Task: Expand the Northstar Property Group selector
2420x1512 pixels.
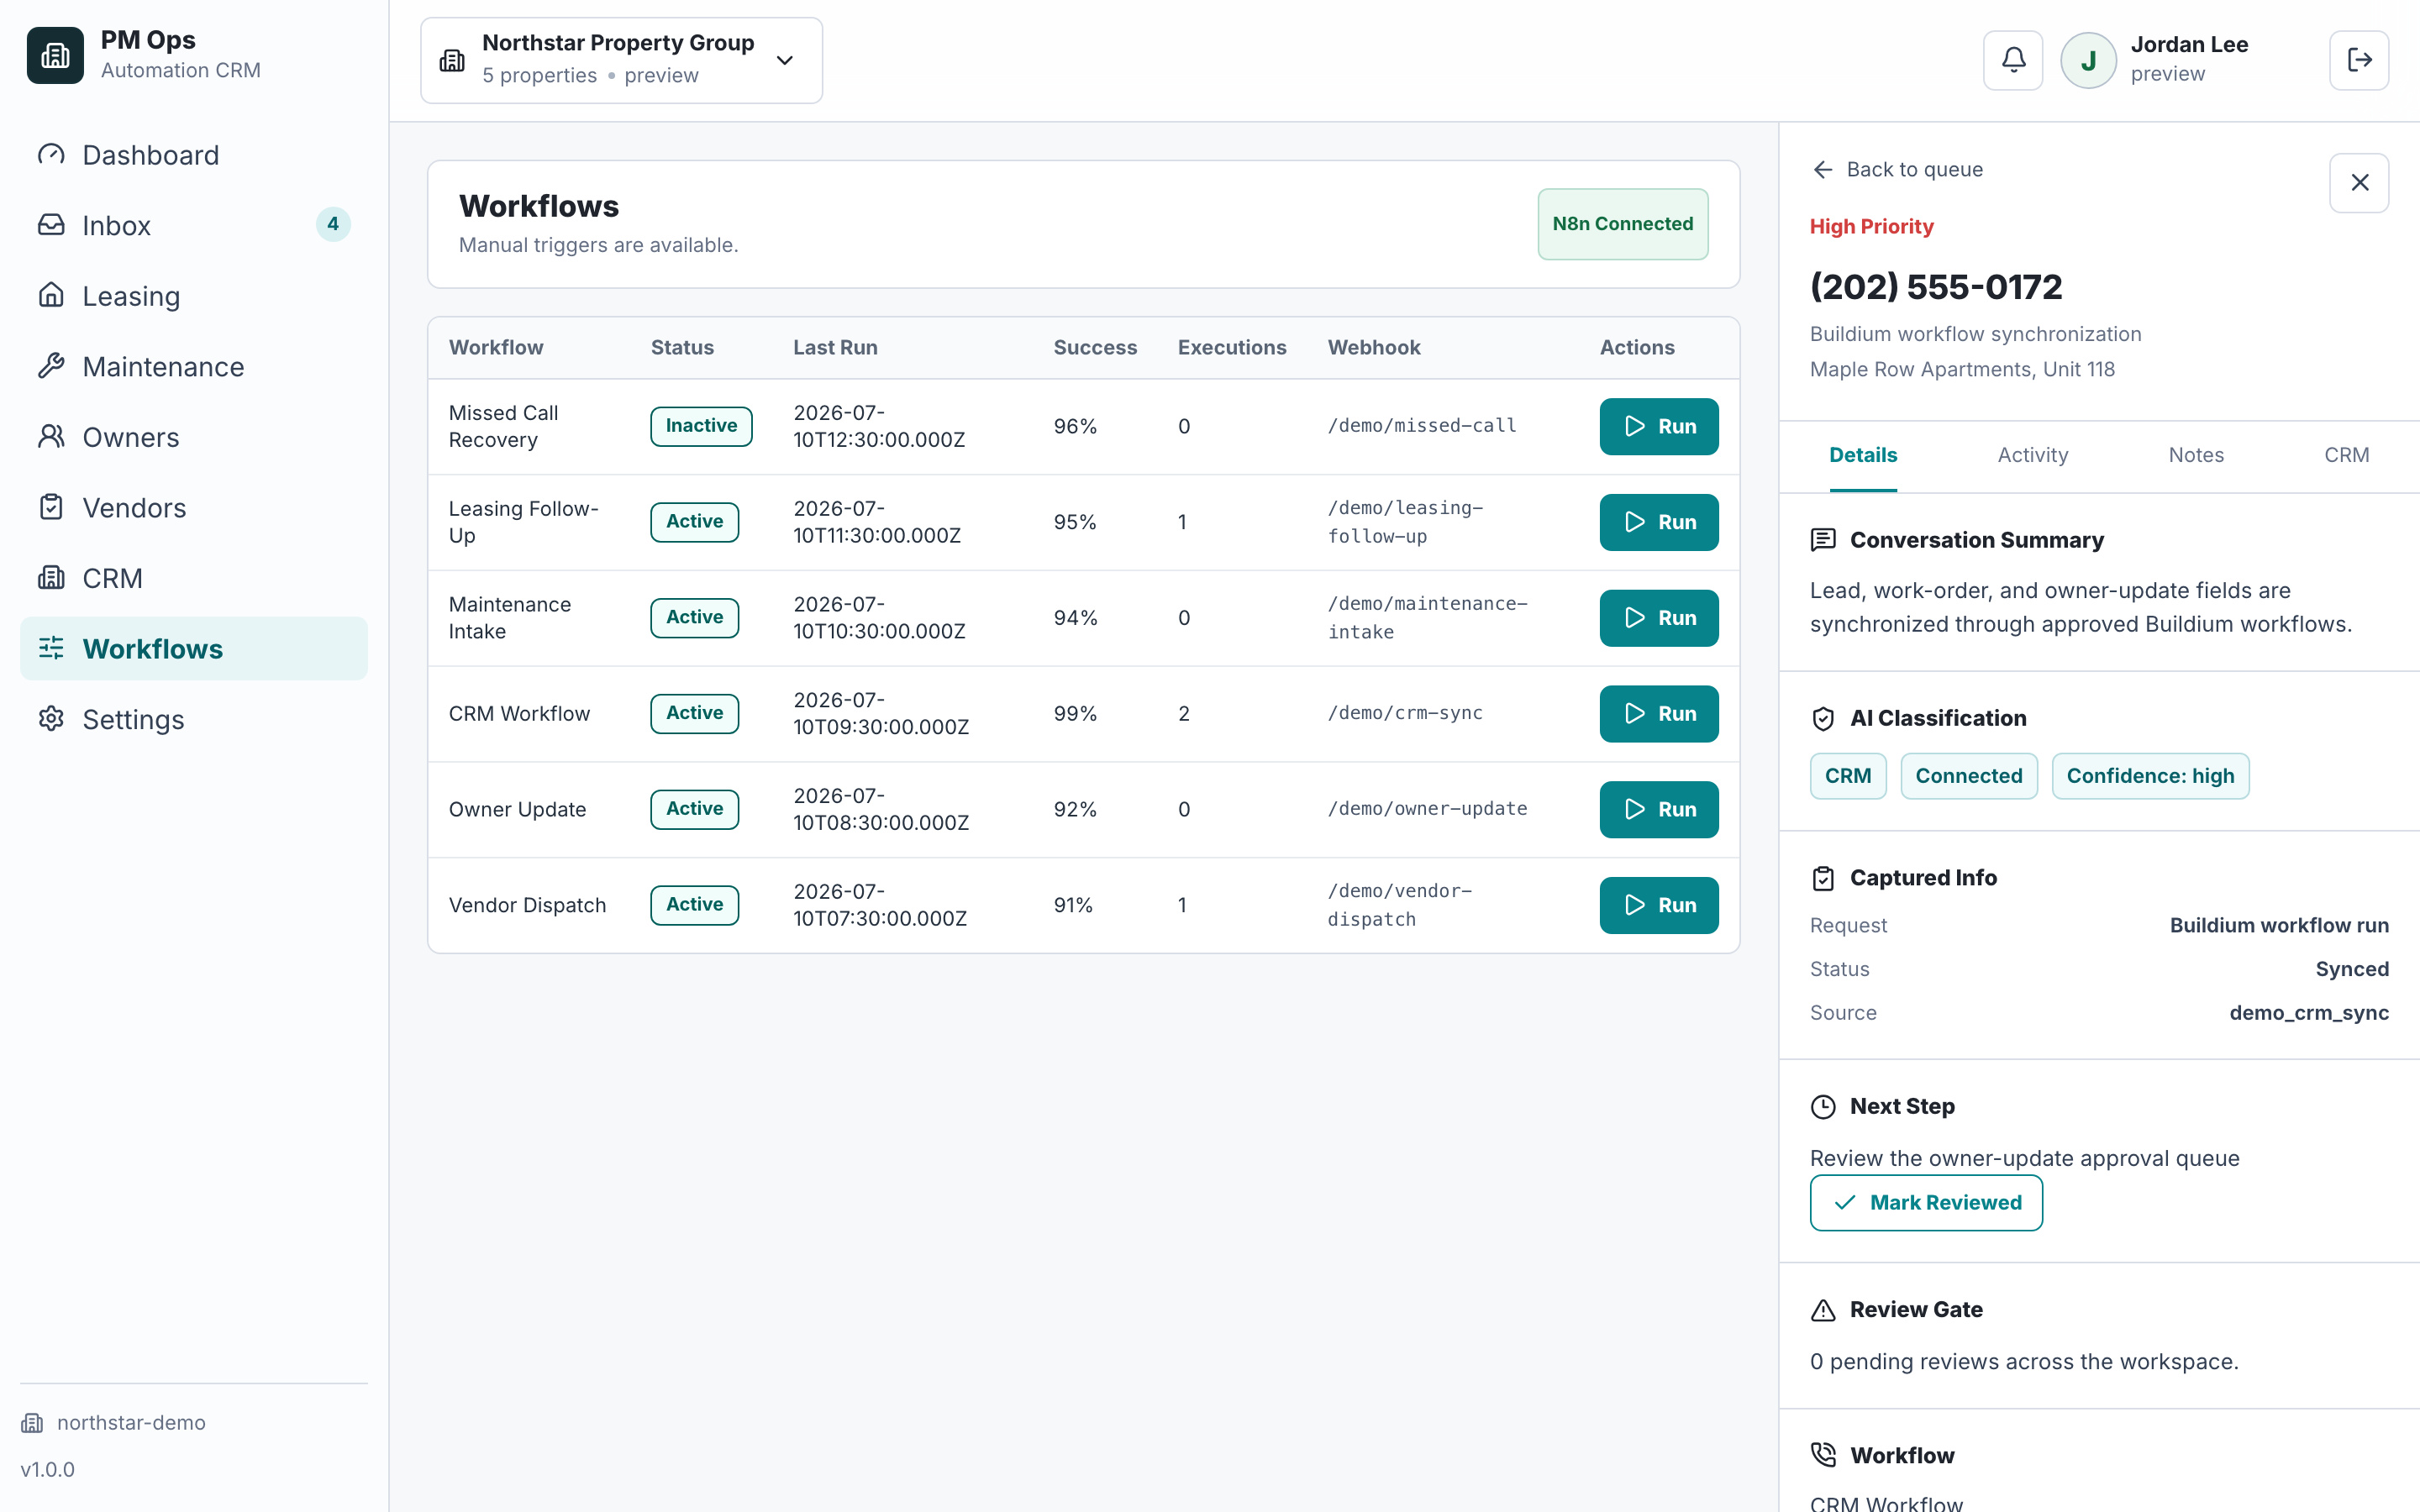Action: pos(621,60)
